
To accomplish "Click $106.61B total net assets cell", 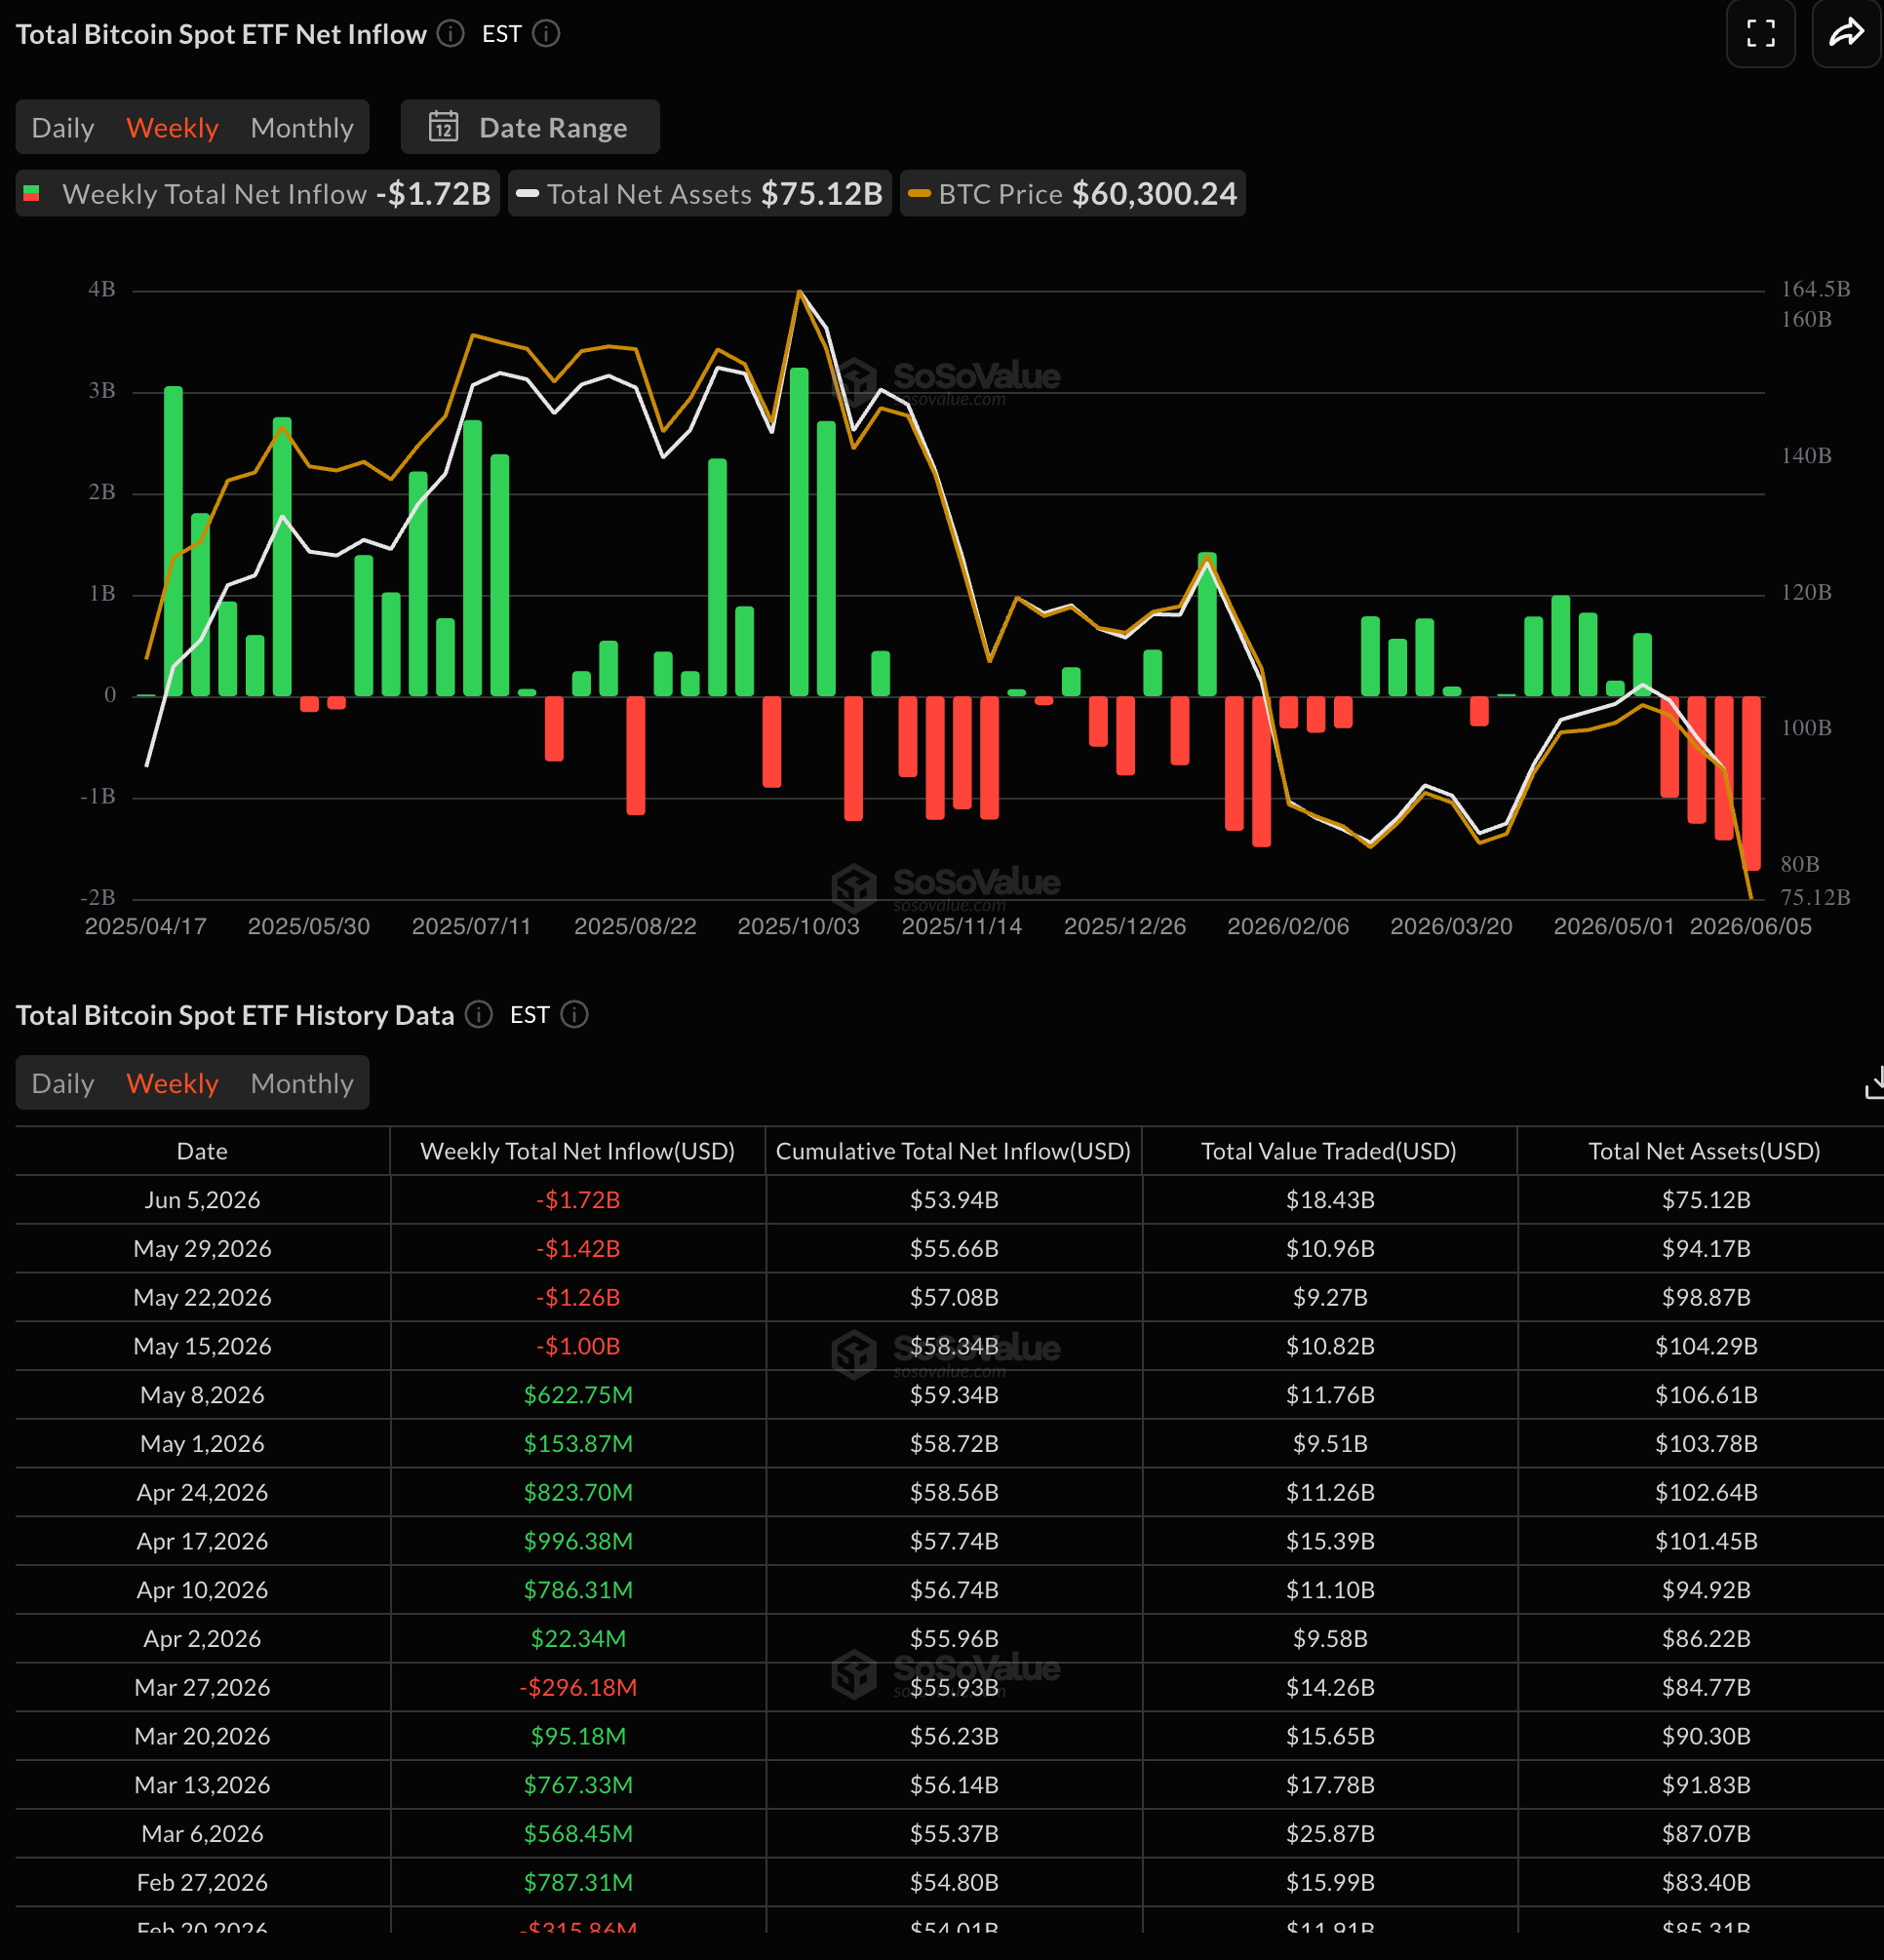I will pos(1706,1396).
